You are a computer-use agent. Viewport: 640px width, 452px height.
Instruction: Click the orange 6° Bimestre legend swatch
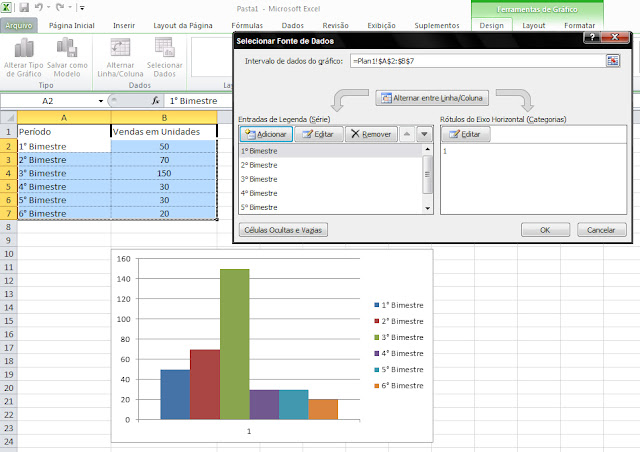pos(377,385)
